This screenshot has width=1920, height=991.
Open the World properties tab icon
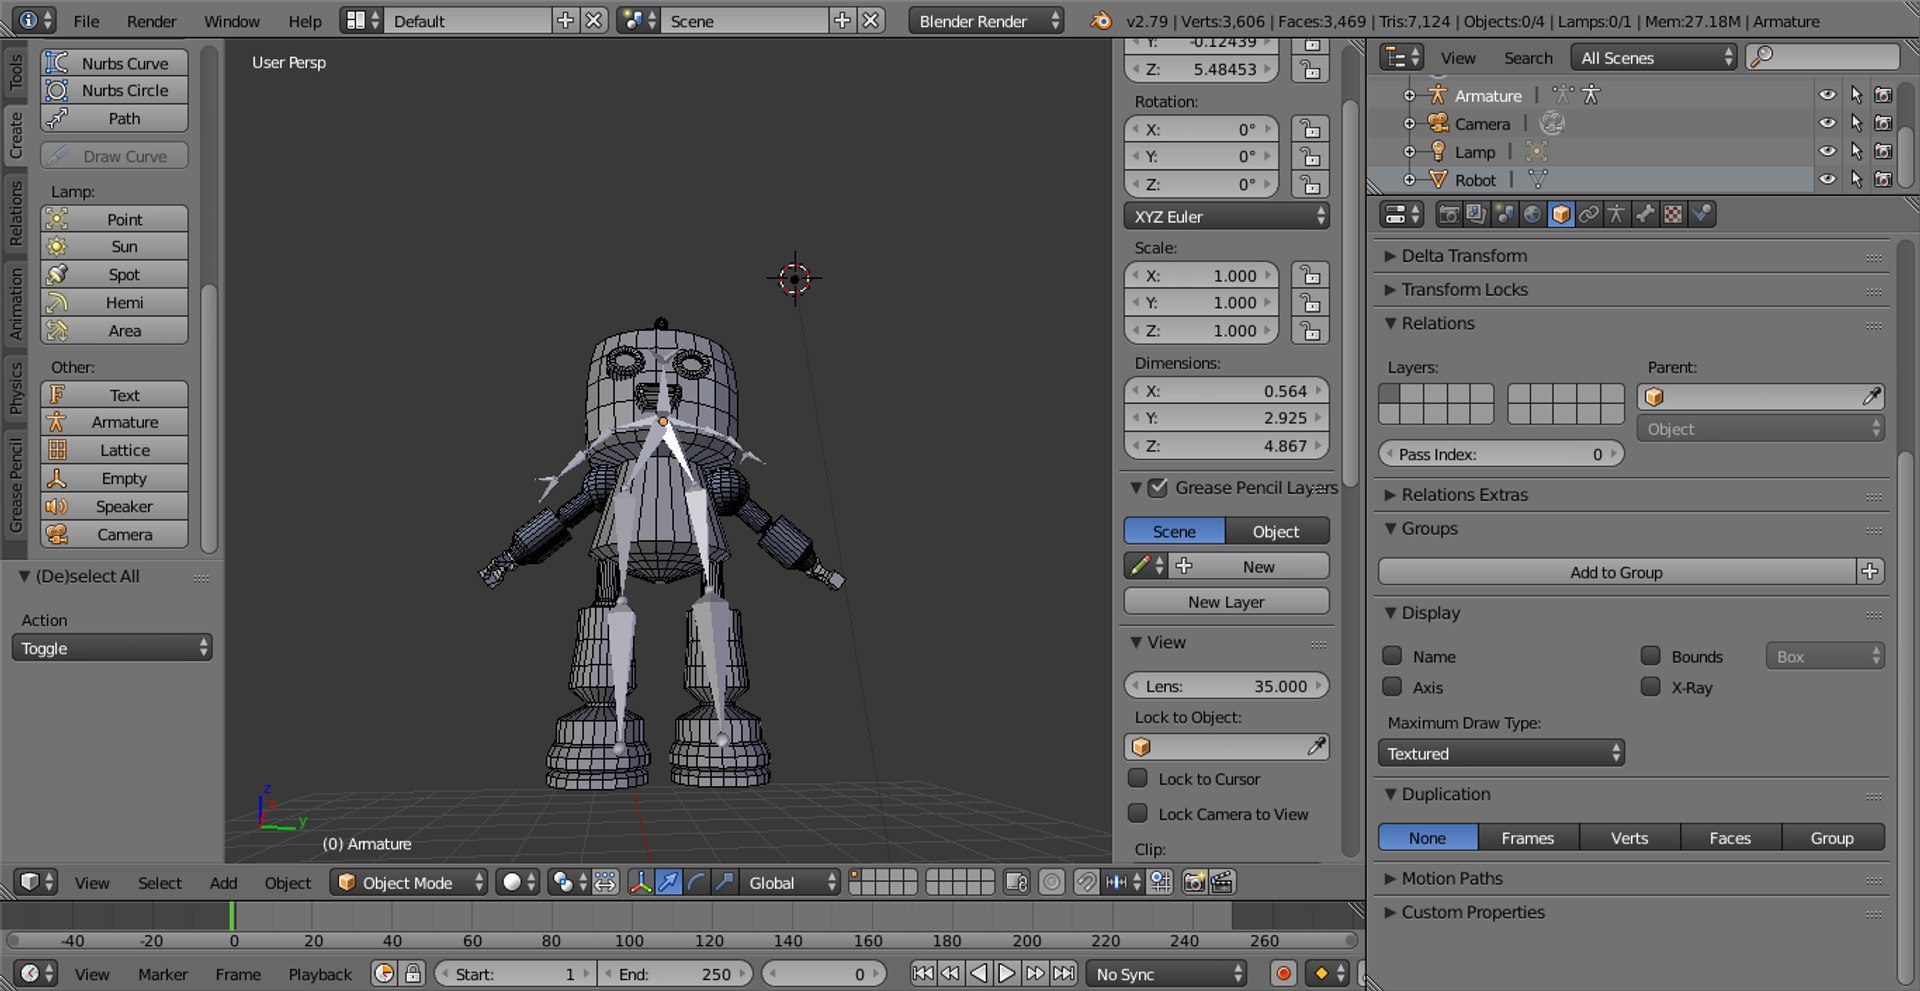(x=1532, y=214)
